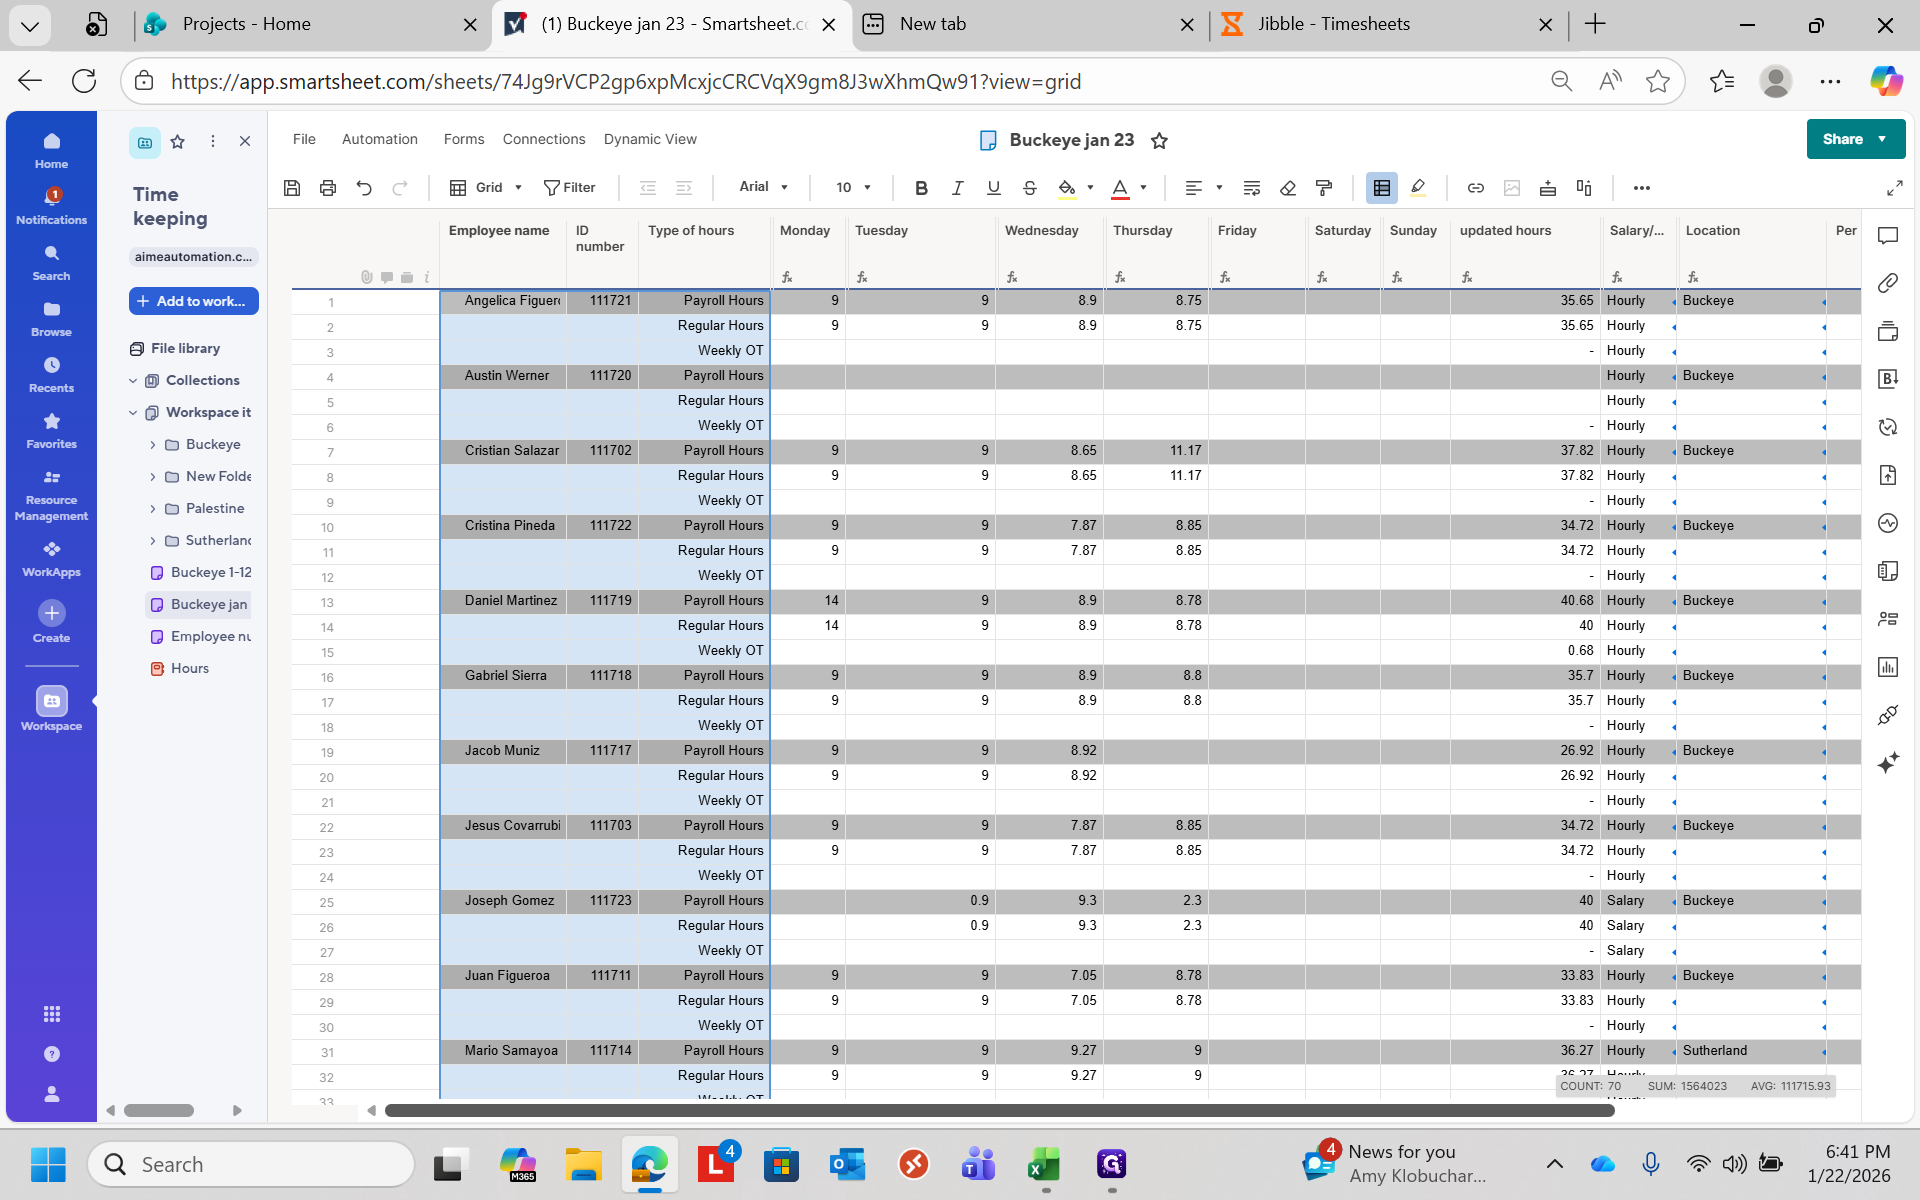Screen dimensions: 1920x1200
Task: Click the Undo arrow icon
Action: coord(364,187)
